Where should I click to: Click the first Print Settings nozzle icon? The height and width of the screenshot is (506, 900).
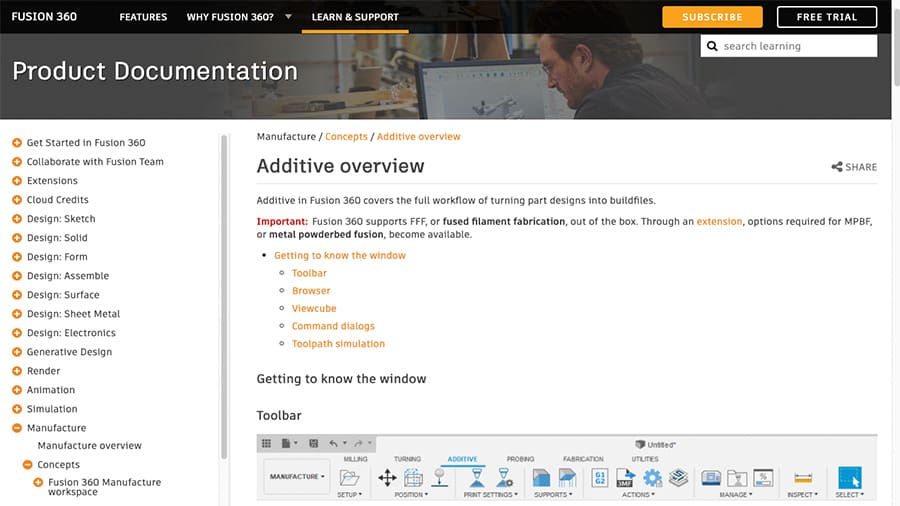(x=477, y=477)
